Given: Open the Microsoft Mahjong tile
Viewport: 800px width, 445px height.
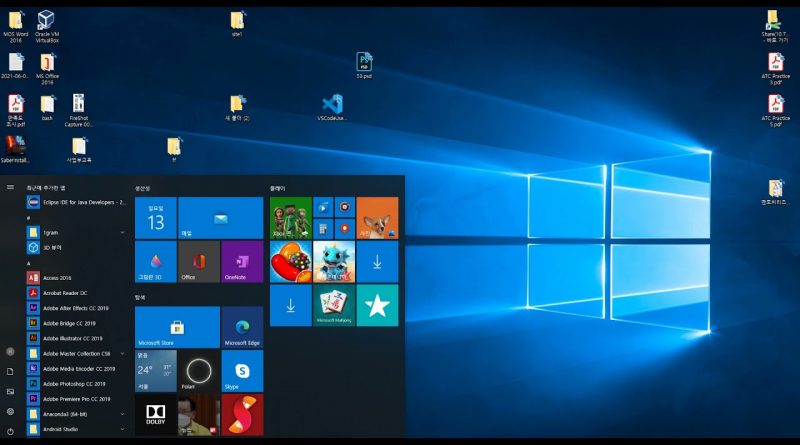Looking at the screenshot, I should click(334, 305).
